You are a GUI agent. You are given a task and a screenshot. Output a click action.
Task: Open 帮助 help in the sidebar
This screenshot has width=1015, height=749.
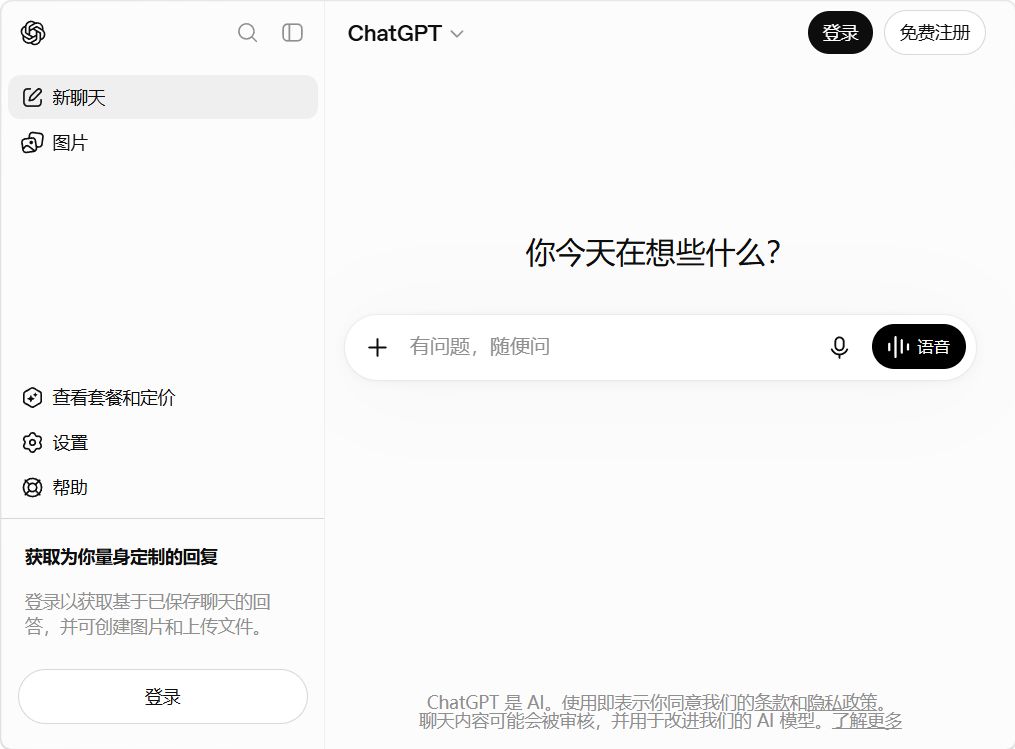163,487
